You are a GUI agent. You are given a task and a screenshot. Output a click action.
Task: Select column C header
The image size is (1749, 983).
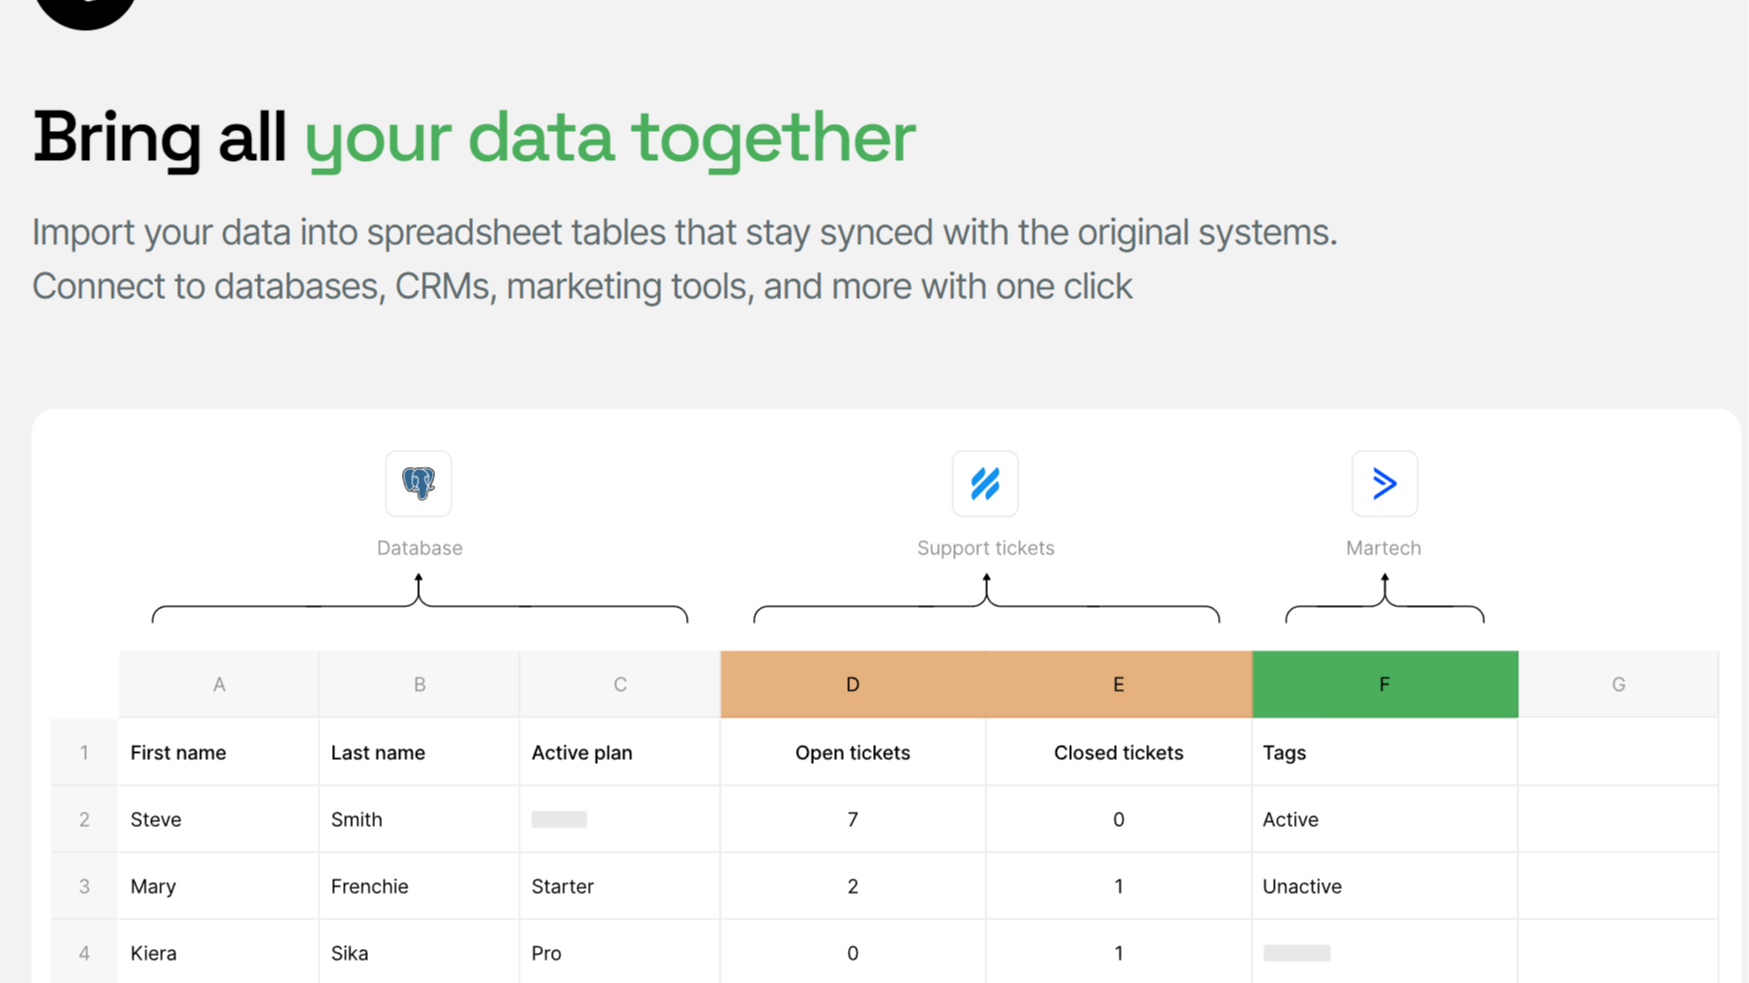[620, 685]
